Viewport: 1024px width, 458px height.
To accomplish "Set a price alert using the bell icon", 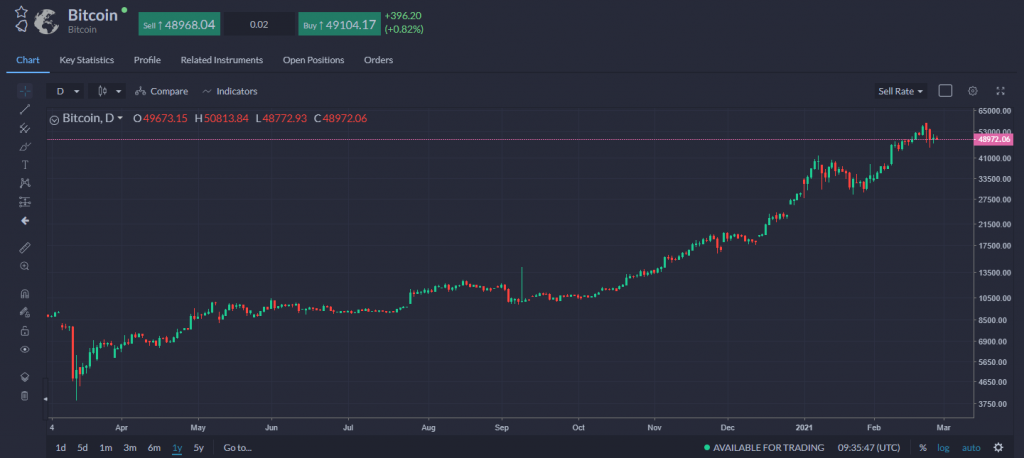I will pos(22,27).
